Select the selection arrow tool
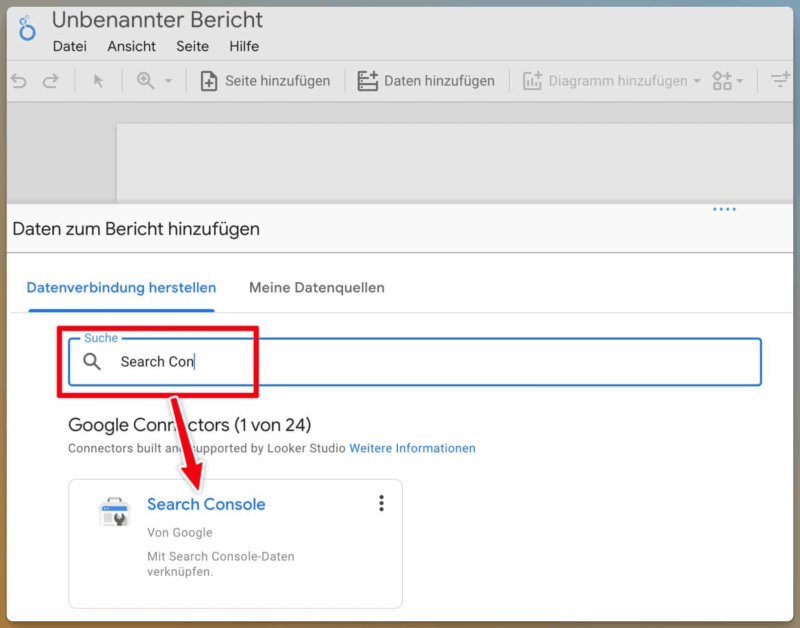Screen dimensions: 800x628 point(98,81)
